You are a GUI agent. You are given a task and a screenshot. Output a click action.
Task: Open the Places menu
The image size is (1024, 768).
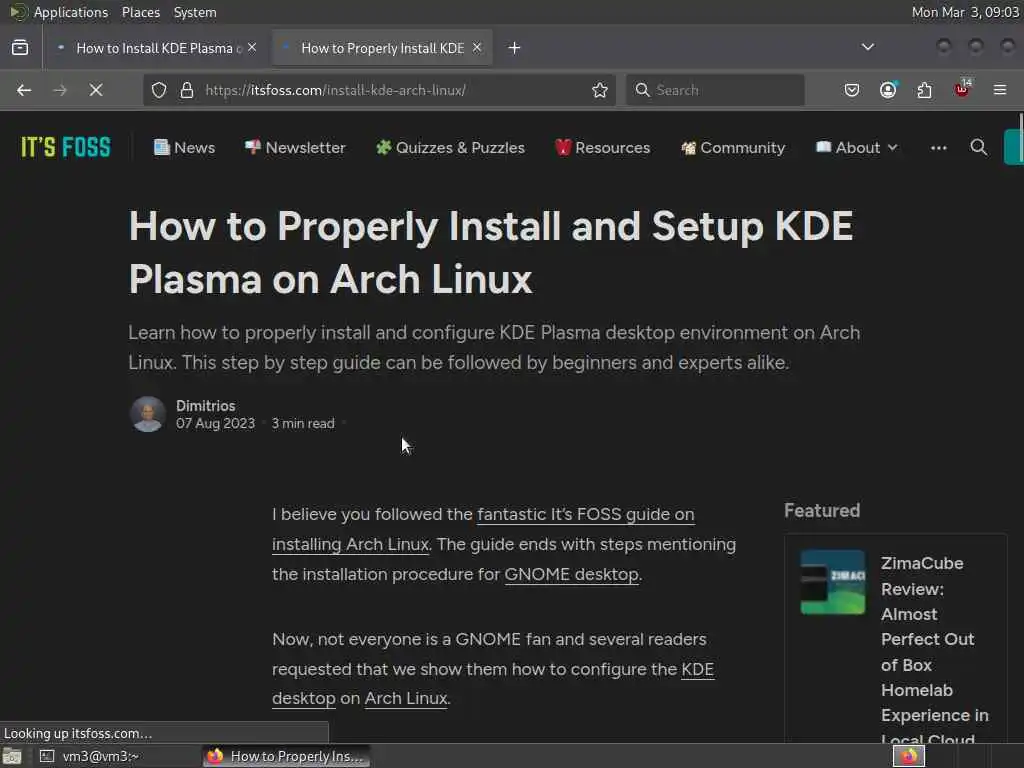tap(140, 12)
